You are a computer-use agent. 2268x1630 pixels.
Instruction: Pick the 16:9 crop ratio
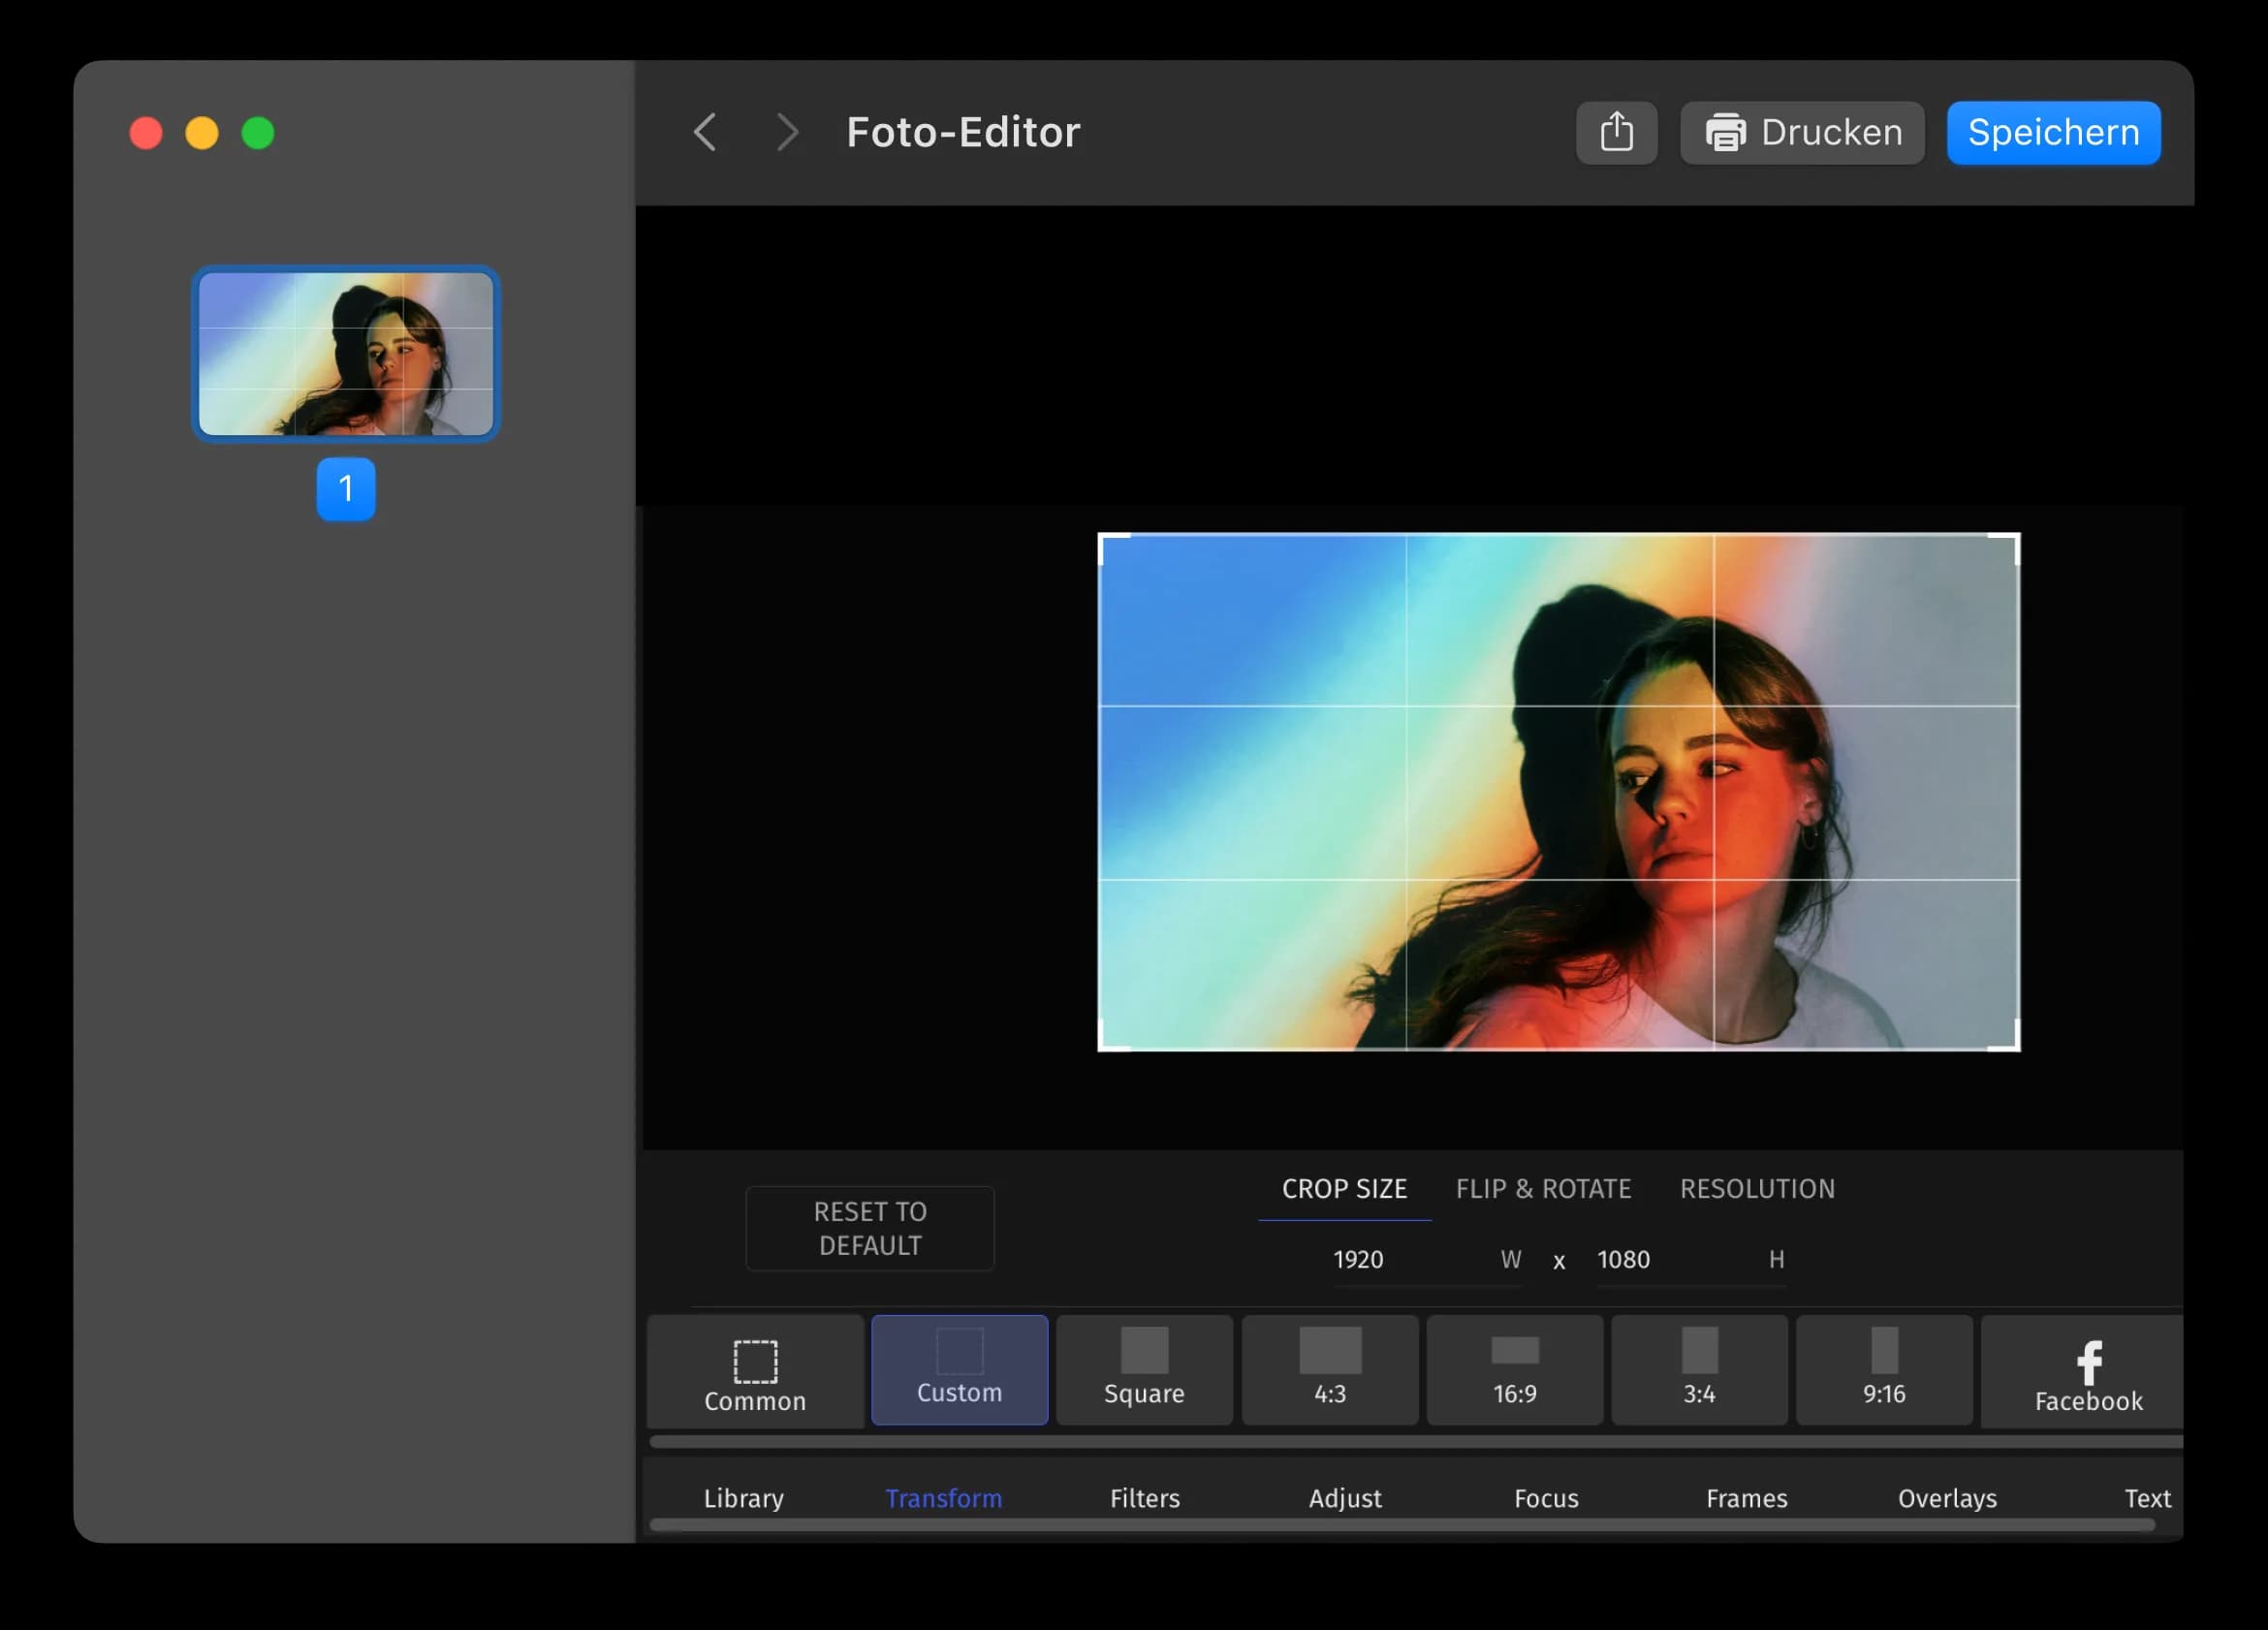pyautogui.click(x=1514, y=1369)
